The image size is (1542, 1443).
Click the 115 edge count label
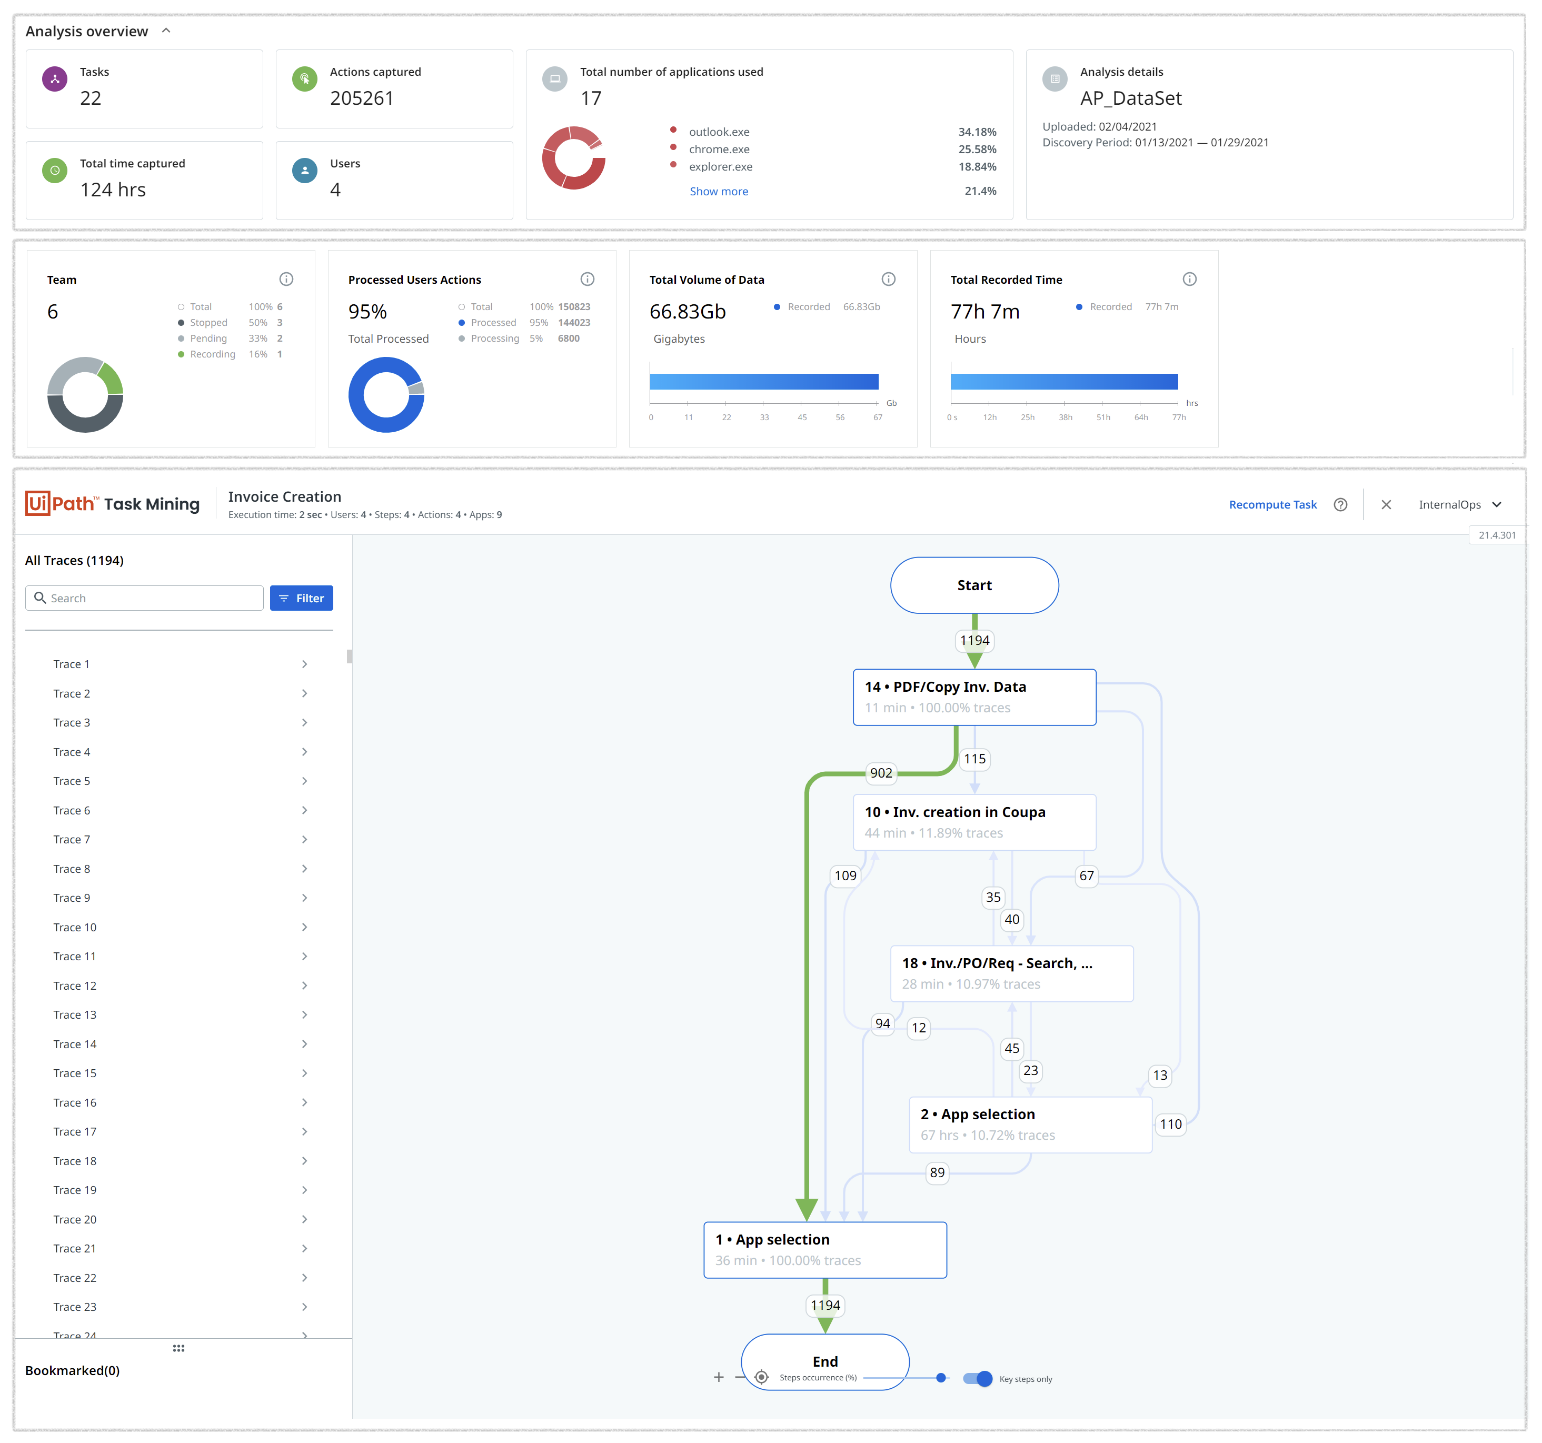[975, 759]
